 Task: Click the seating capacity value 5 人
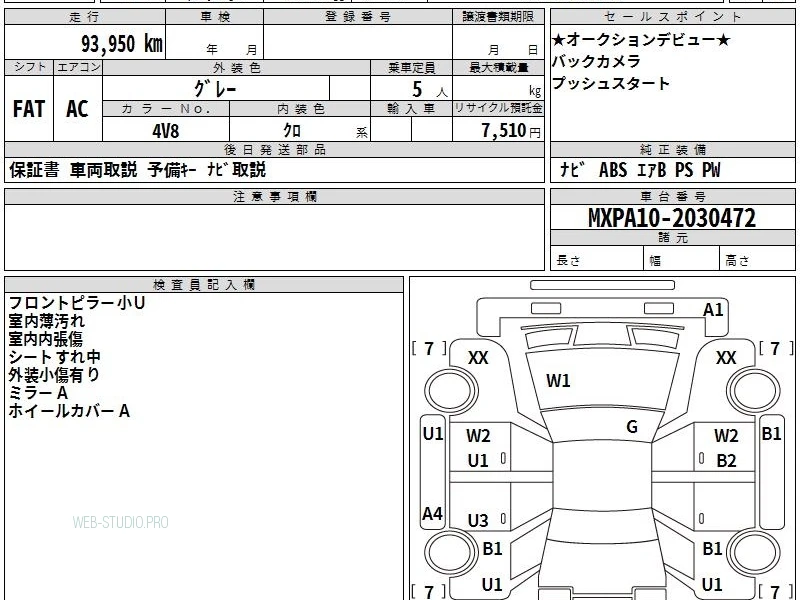[x=429, y=90]
